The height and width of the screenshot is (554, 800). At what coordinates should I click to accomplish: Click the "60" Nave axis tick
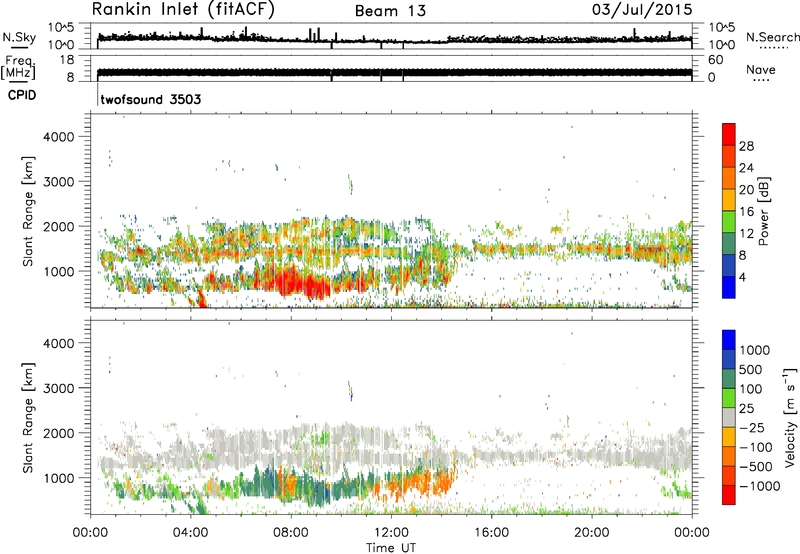[715, 60]
